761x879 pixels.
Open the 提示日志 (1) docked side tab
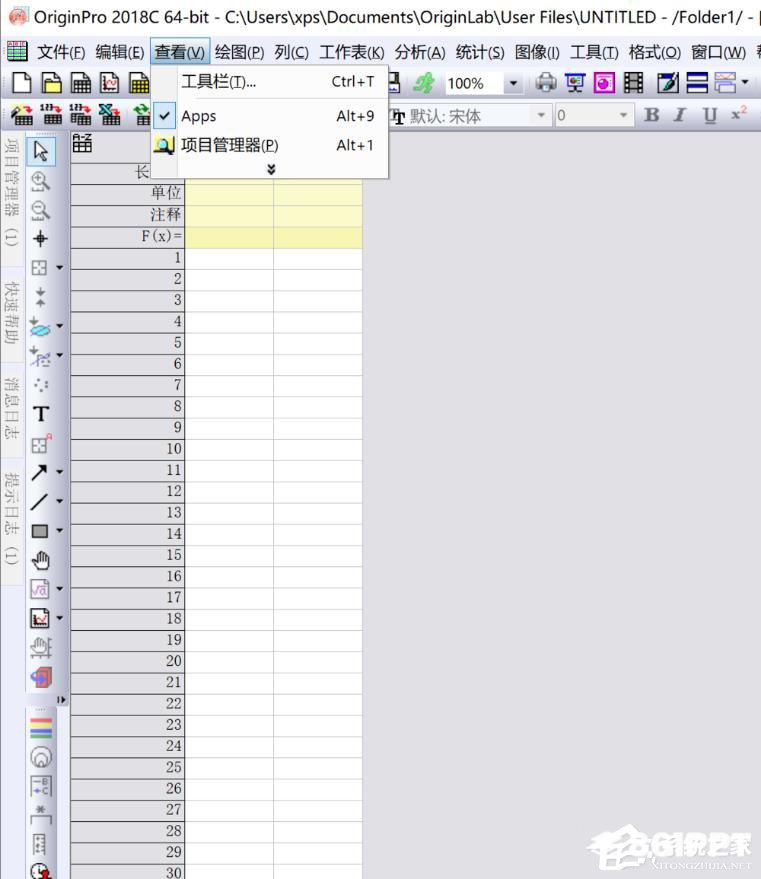click(x=12, y=519)
